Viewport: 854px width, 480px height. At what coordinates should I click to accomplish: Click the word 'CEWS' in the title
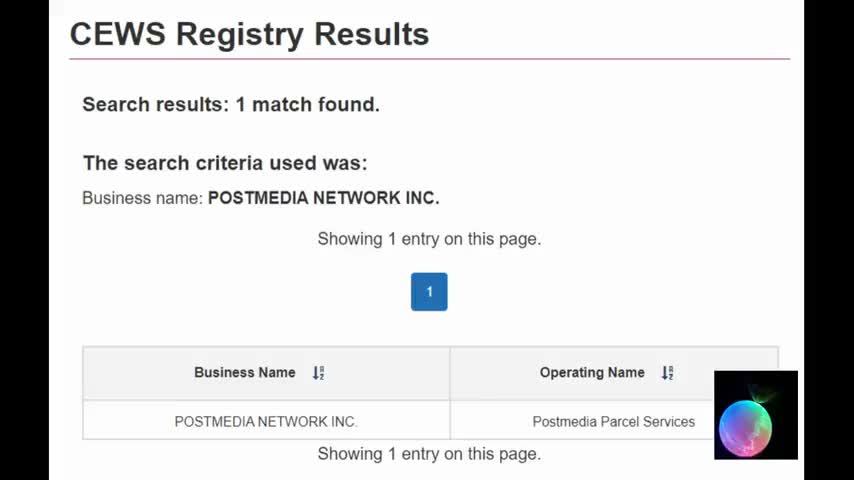point(118,34)
